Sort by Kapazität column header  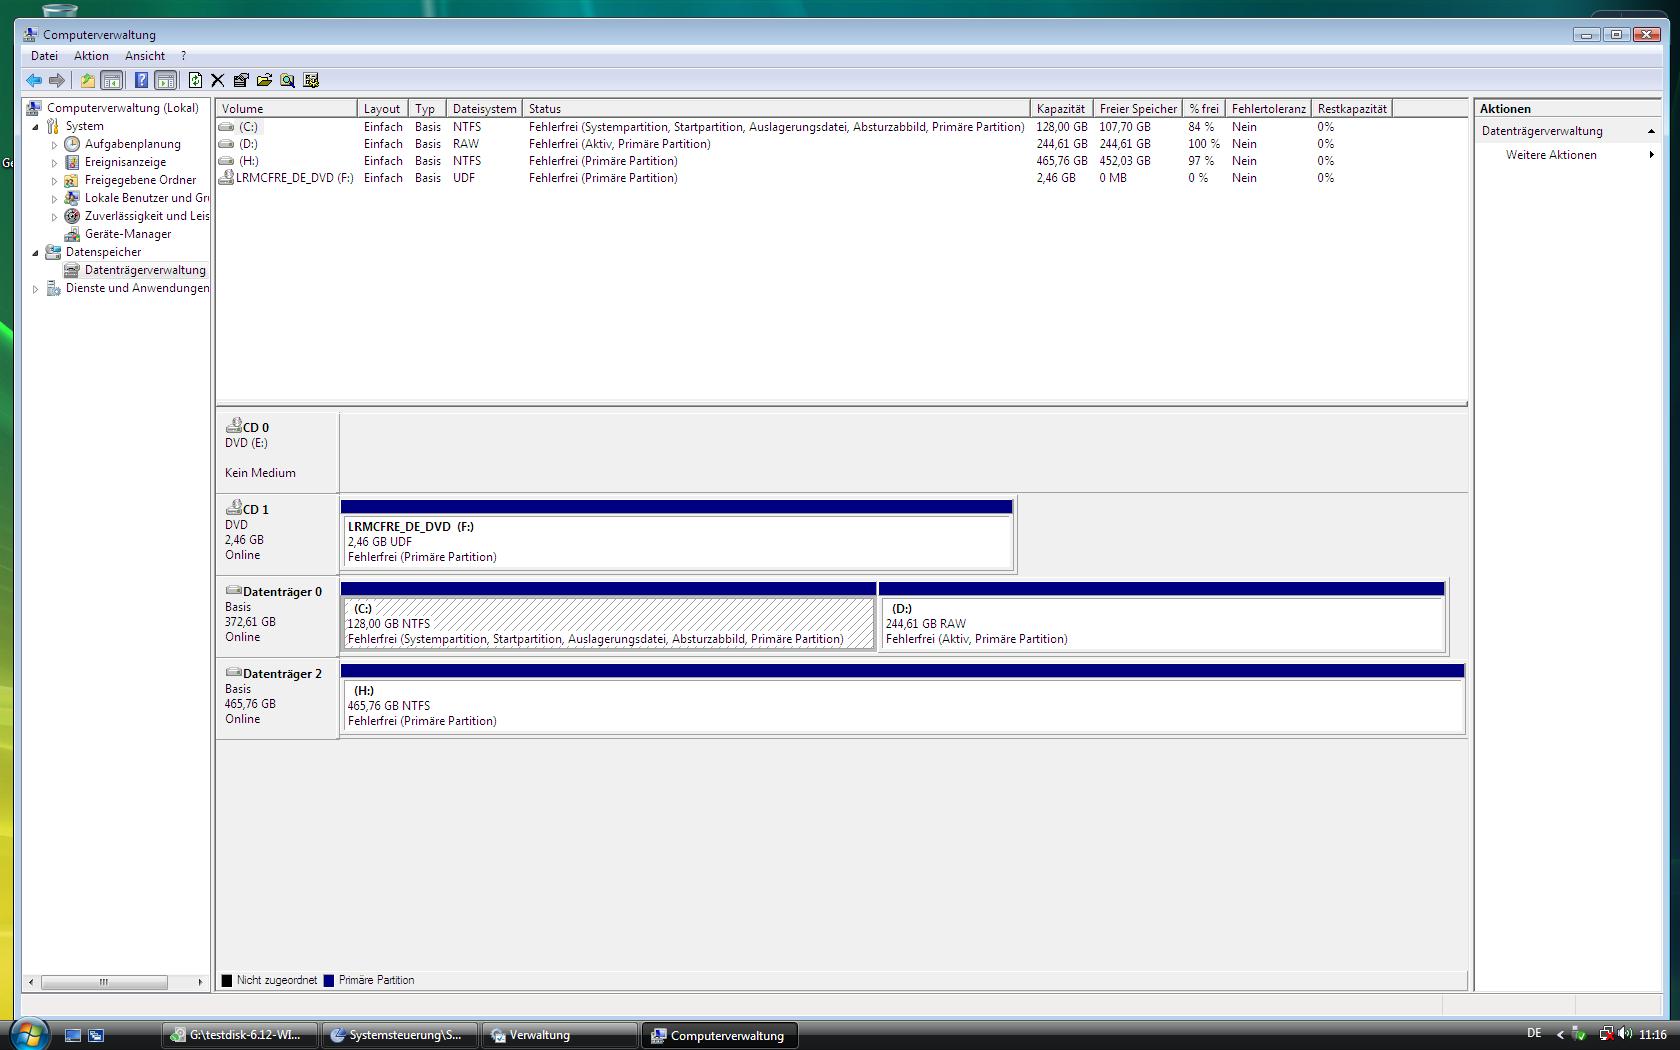[1060, 109]
